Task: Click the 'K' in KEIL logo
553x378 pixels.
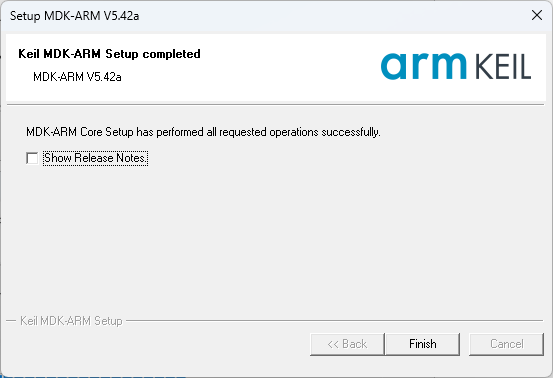Action: click(x=482, y=66)
